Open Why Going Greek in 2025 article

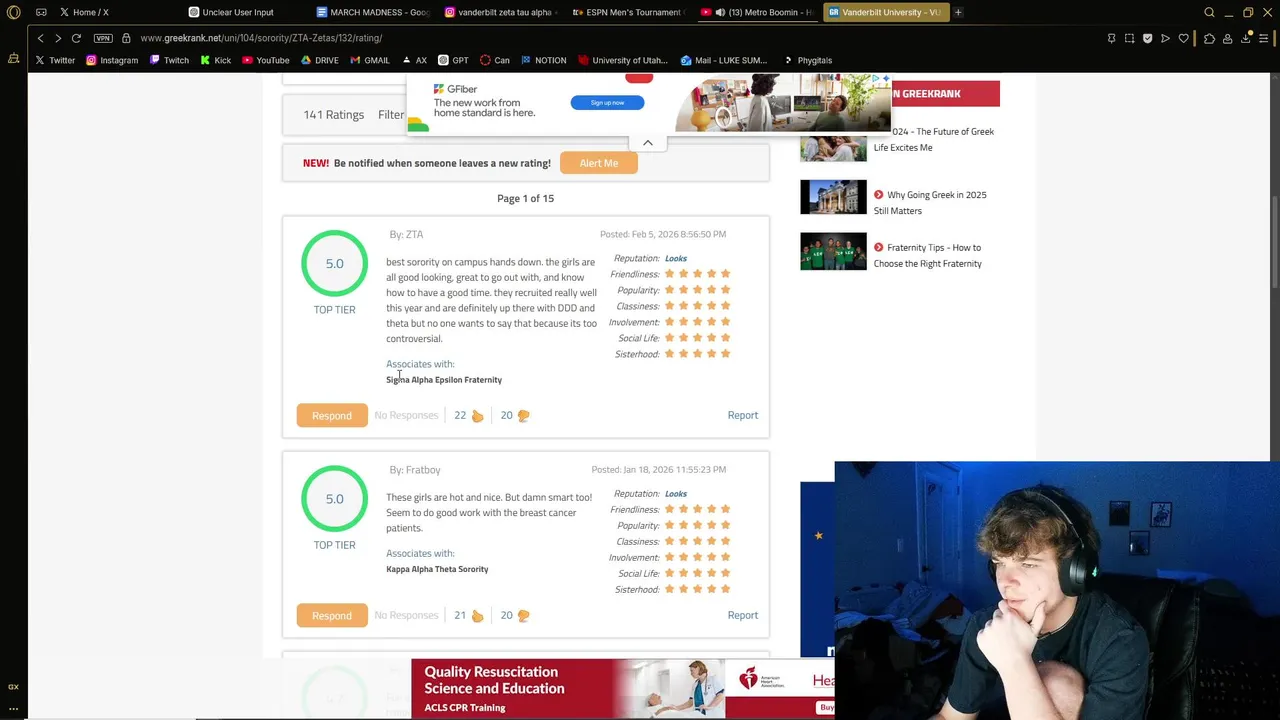(x=930, y=203)
